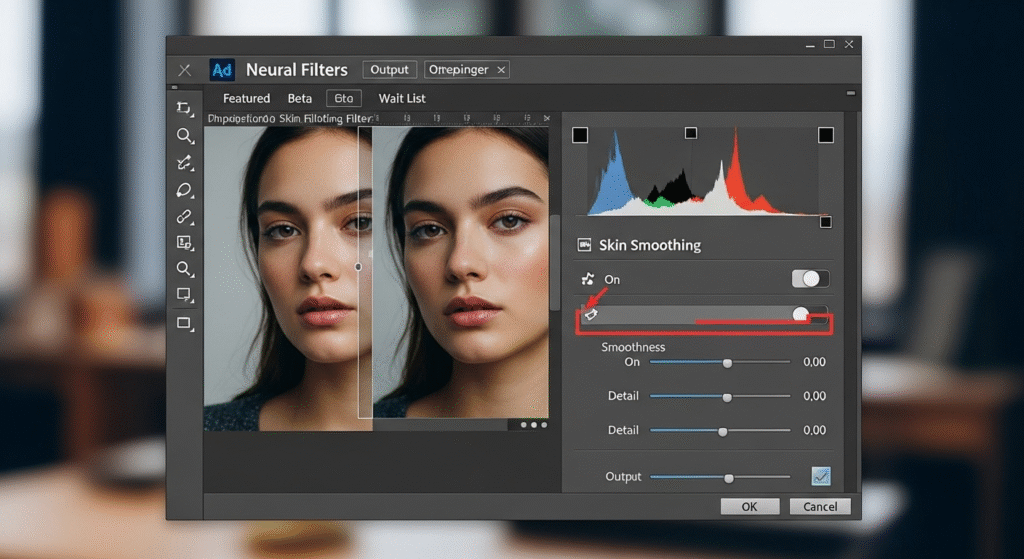Click the 0,00 value in Smoothness On row

[x=814, y=362]
